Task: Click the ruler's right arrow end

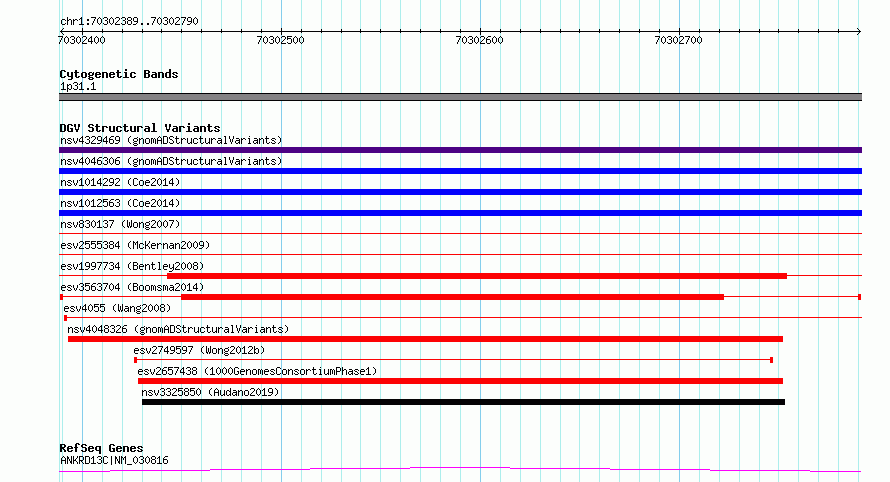Action: [x=859, y=31]
